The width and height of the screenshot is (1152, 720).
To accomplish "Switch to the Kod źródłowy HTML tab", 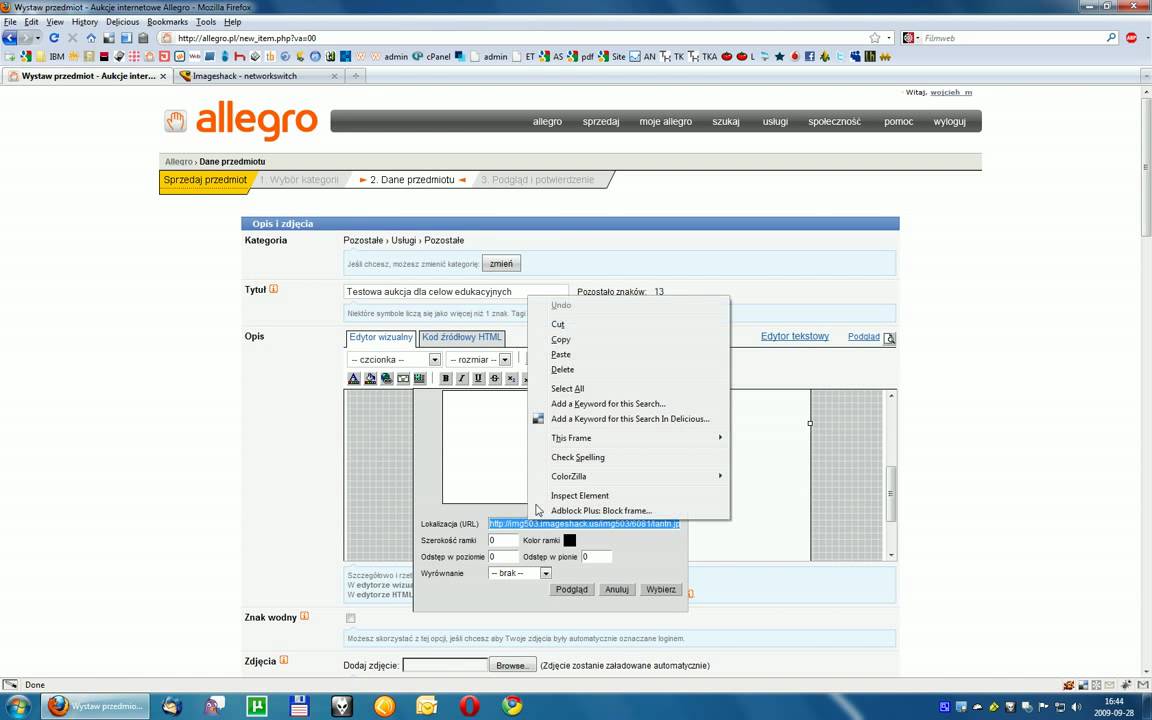I will click(x=462, y=337).
